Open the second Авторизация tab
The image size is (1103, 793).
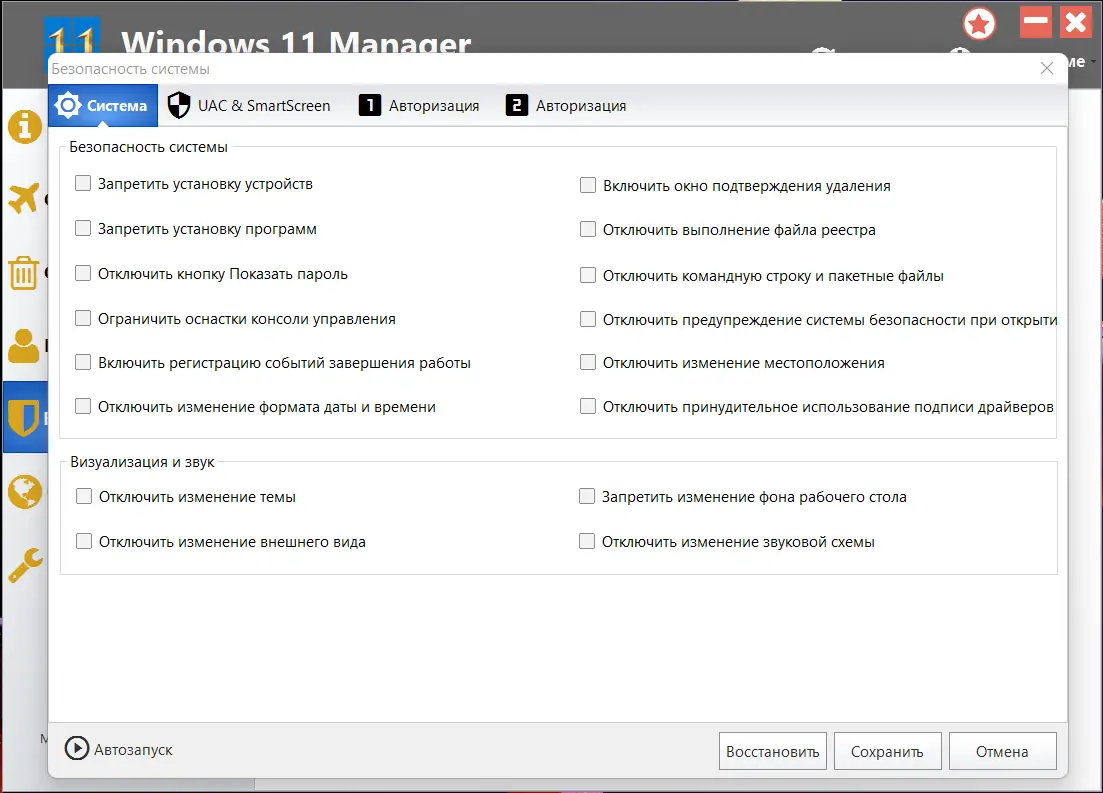click(x=566, y=106)
